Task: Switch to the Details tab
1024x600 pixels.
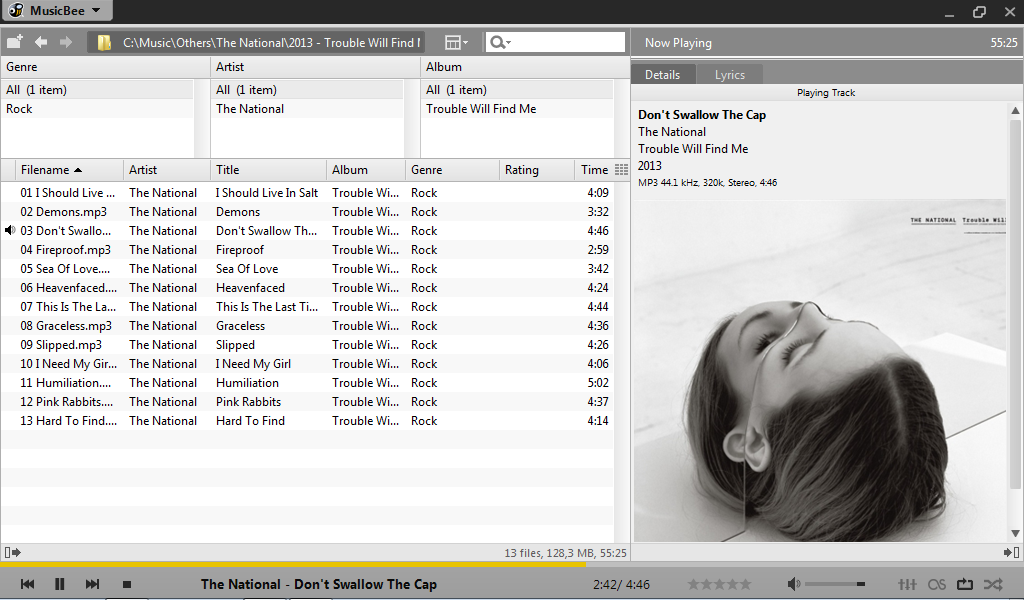Action: (x=663, y=74)
